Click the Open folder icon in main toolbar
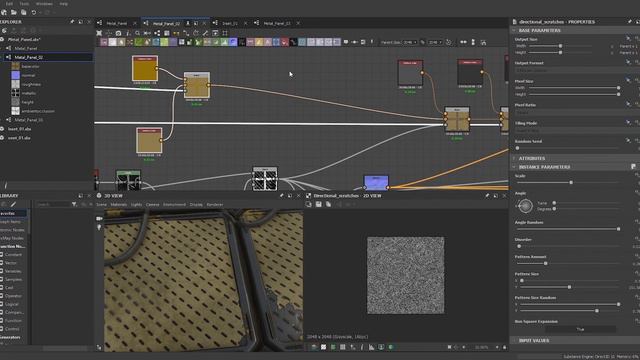 [x=14, y=13]
